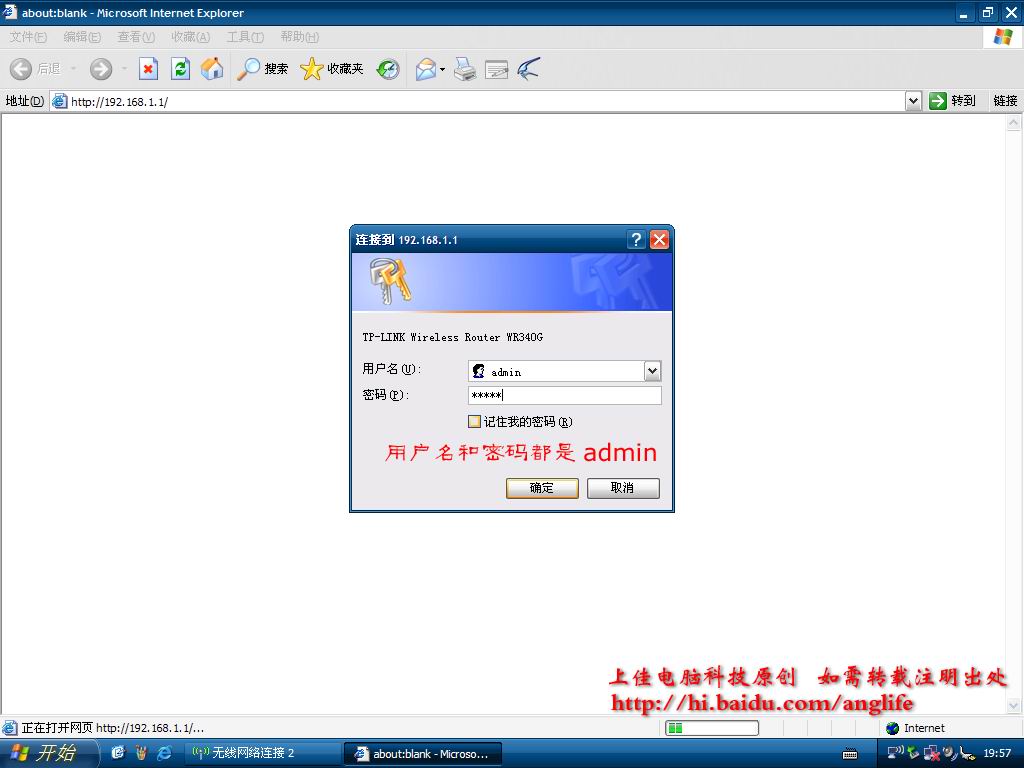The height and width of the screenshot is (768, 1024).
Task: Click the page icon in address bar
Action: (59, 101)
